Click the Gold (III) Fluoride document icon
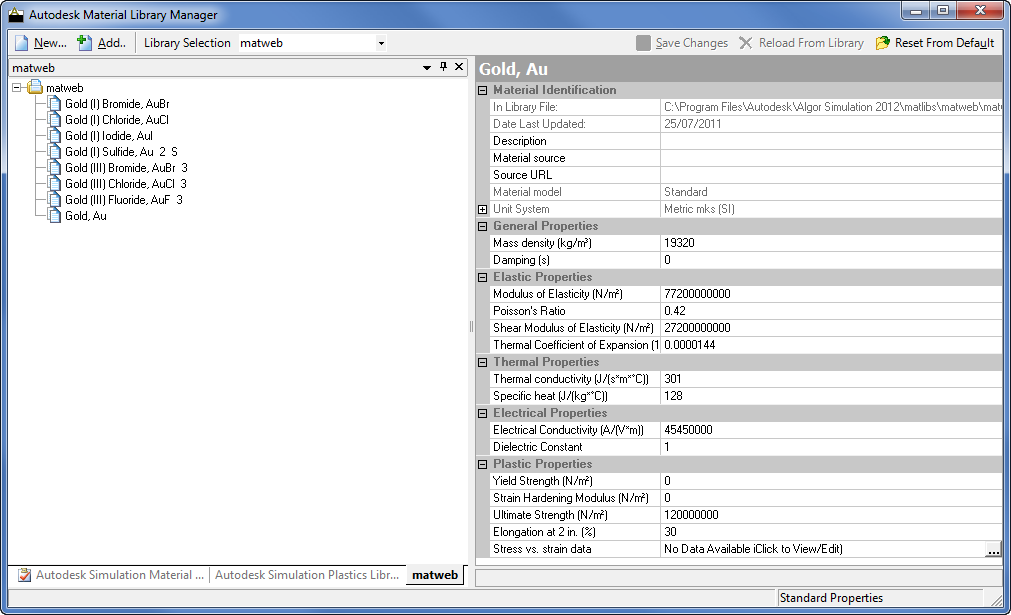 [x=55, y=200]
